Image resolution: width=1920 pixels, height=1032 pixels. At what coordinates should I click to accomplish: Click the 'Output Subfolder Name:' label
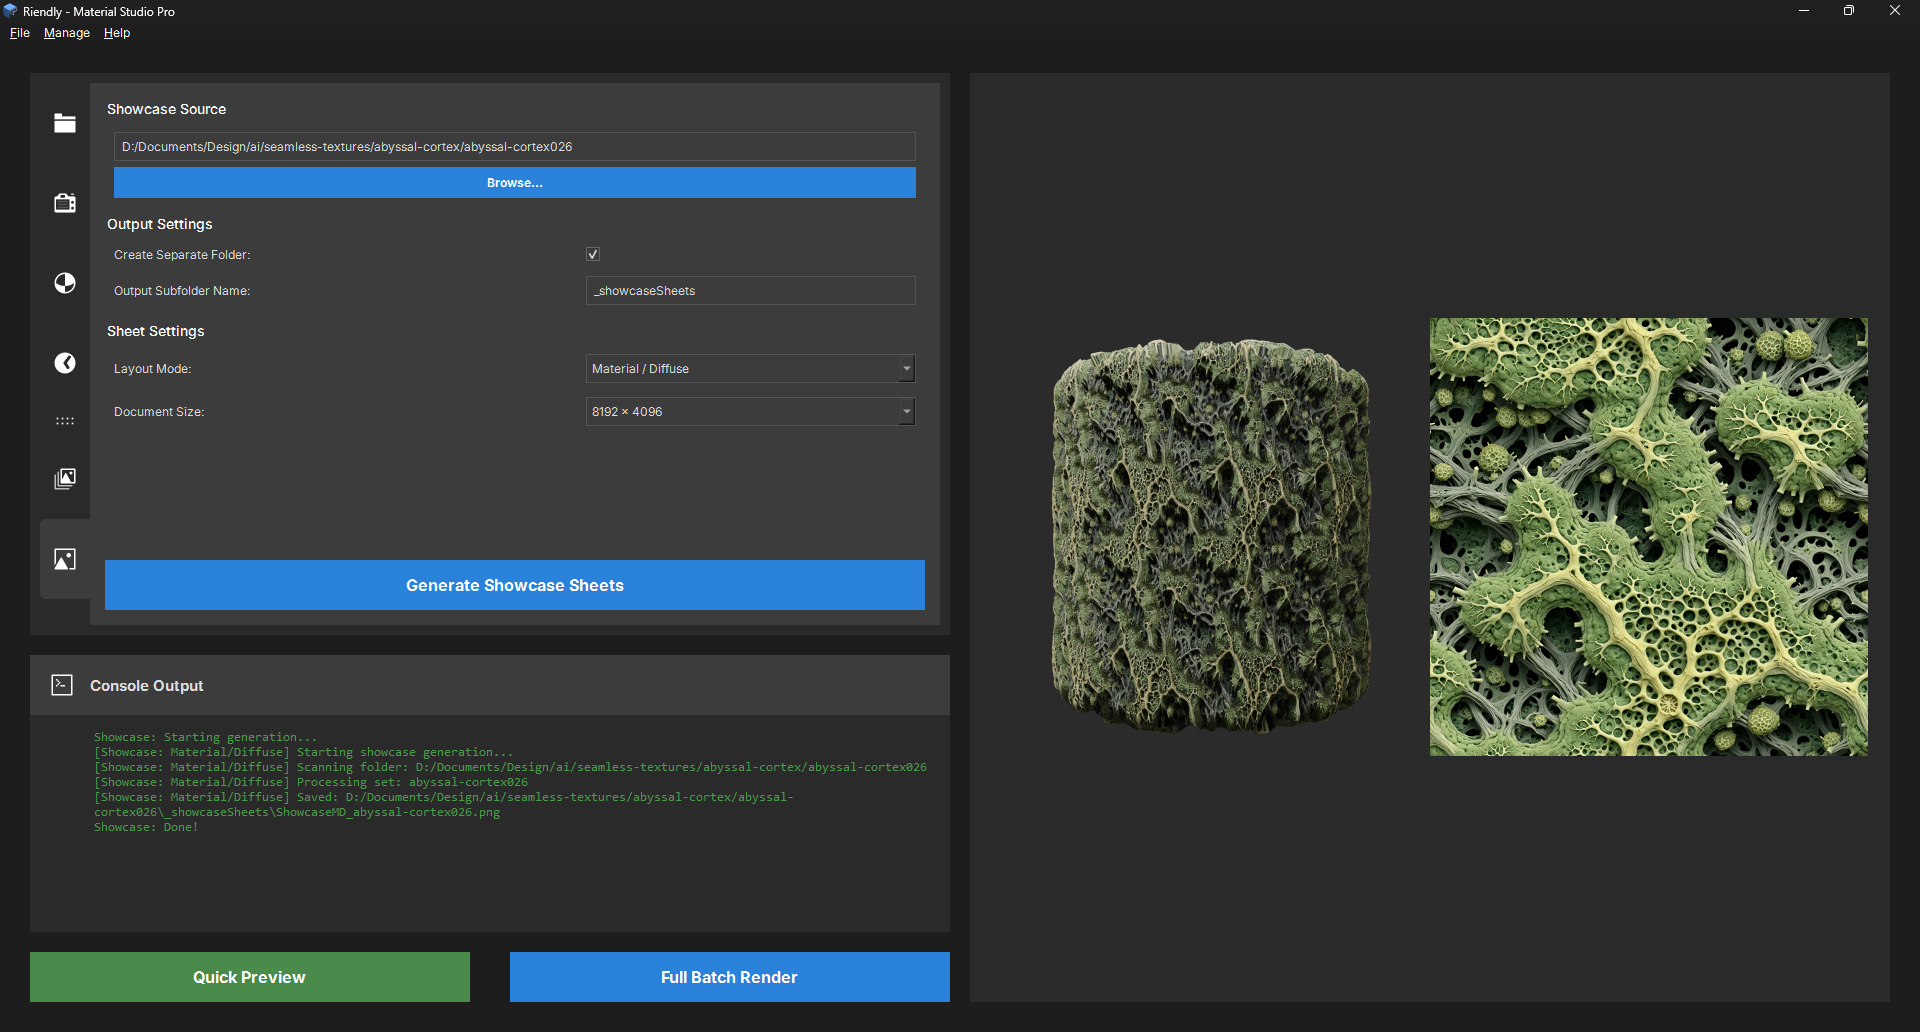[x=182, y=291]
